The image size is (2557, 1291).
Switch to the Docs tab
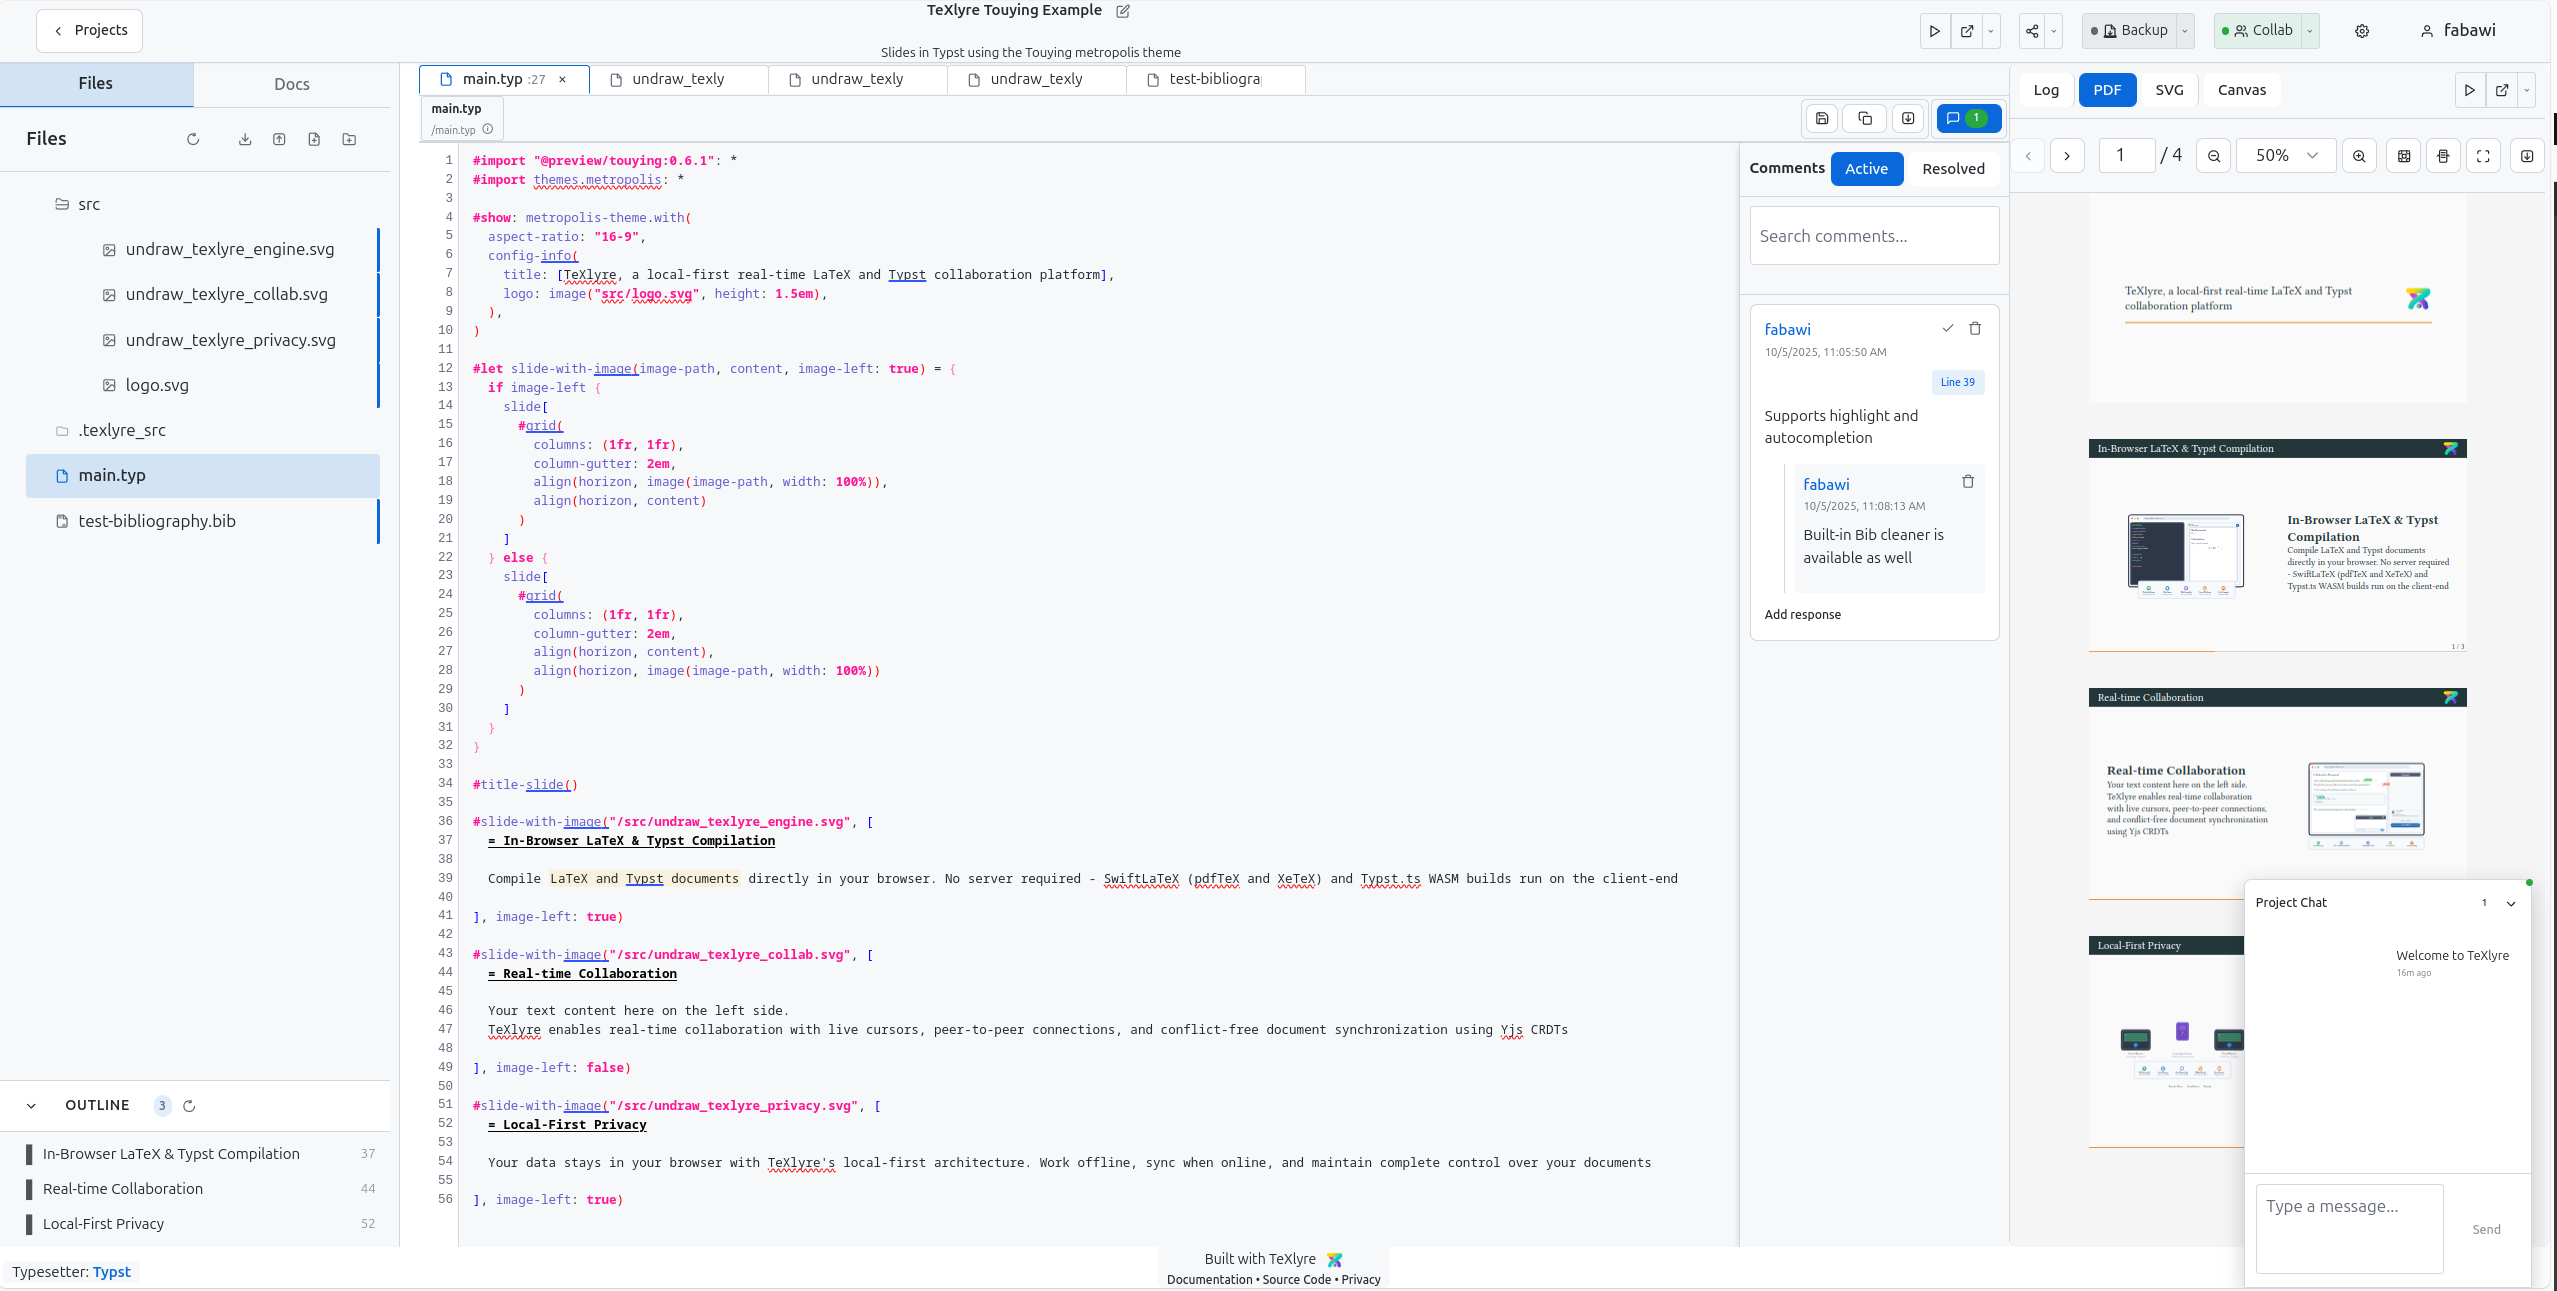(292, 84)
